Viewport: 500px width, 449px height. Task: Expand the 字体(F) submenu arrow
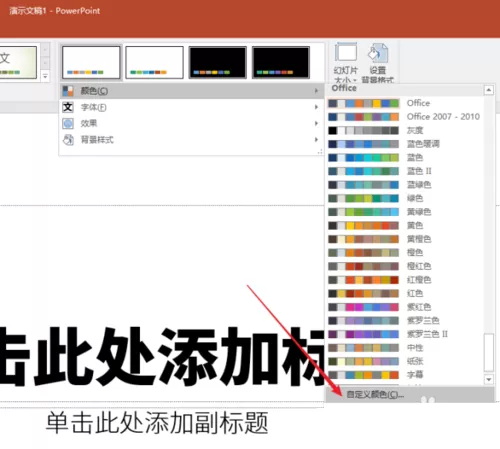316,107
